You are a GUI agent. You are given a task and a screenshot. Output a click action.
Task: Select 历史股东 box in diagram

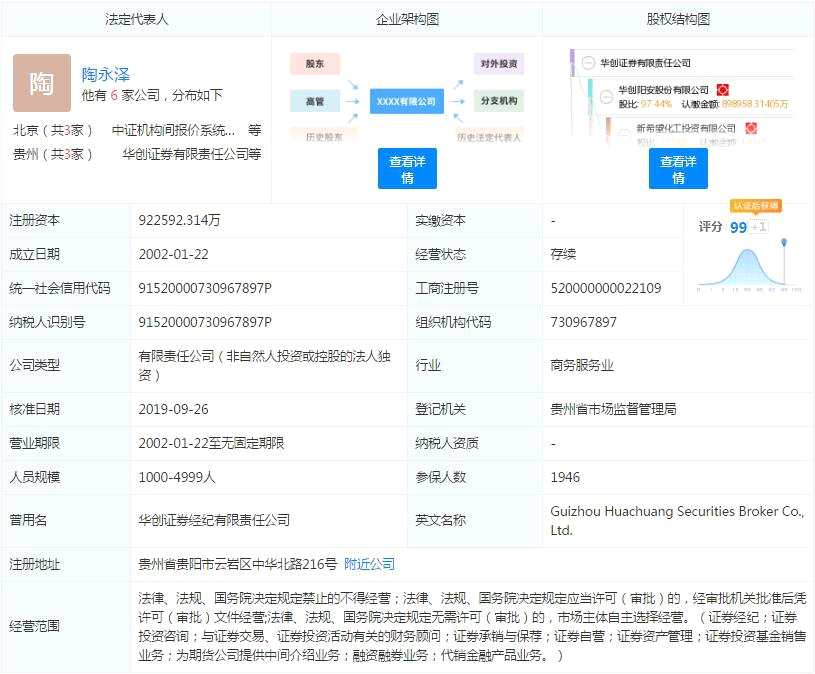[x=324, y=137]
